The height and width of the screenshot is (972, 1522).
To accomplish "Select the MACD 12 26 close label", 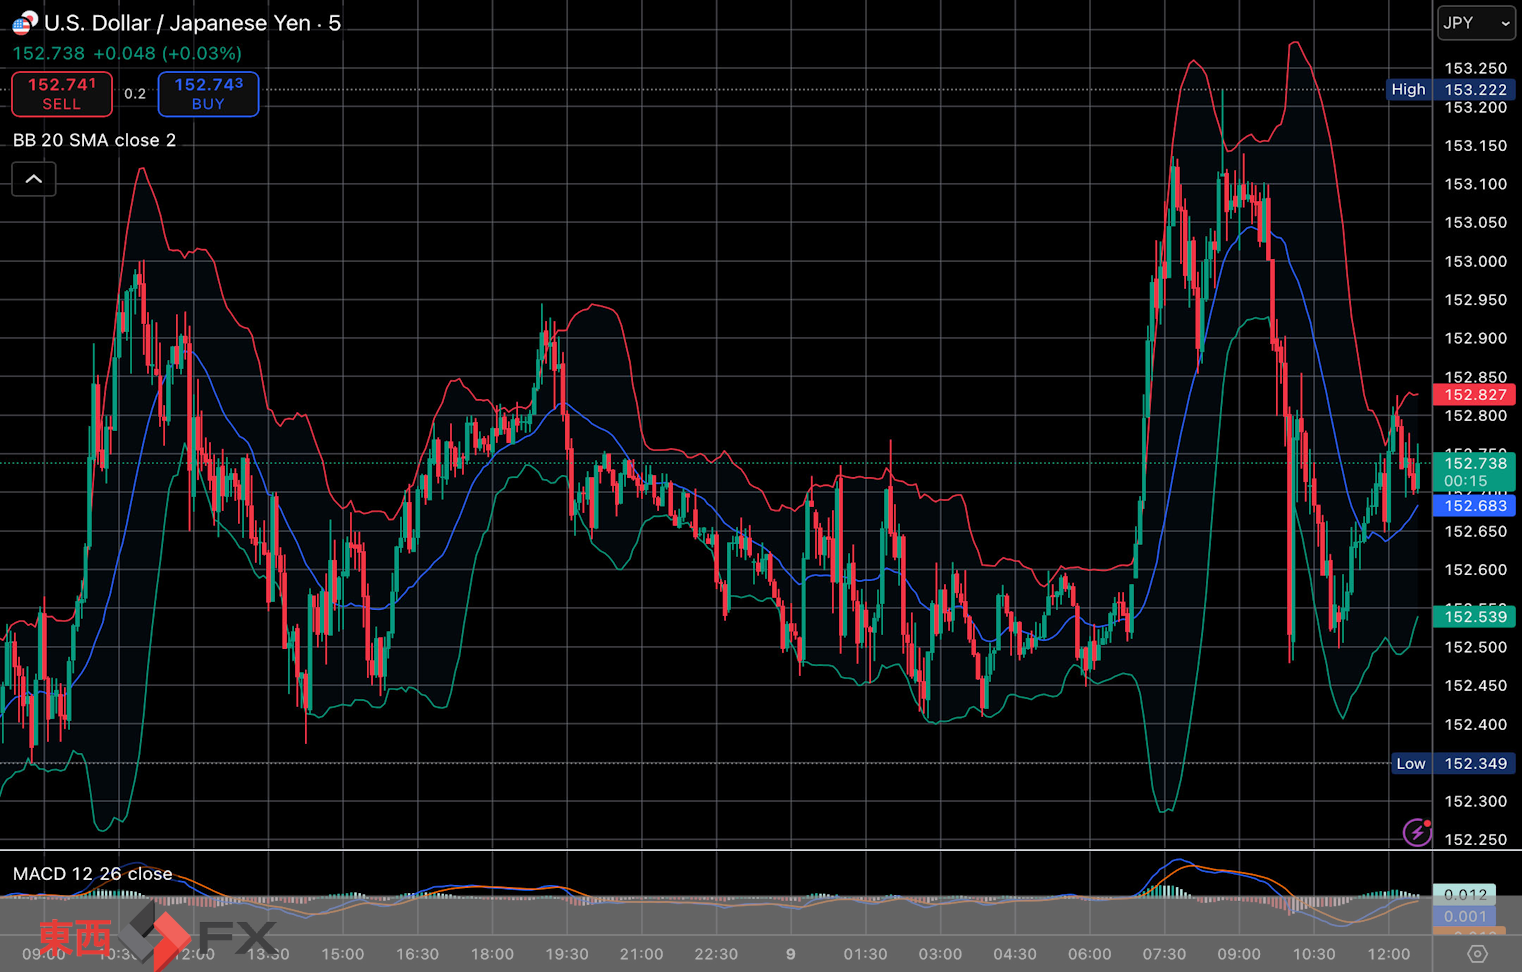I will 92,874.
